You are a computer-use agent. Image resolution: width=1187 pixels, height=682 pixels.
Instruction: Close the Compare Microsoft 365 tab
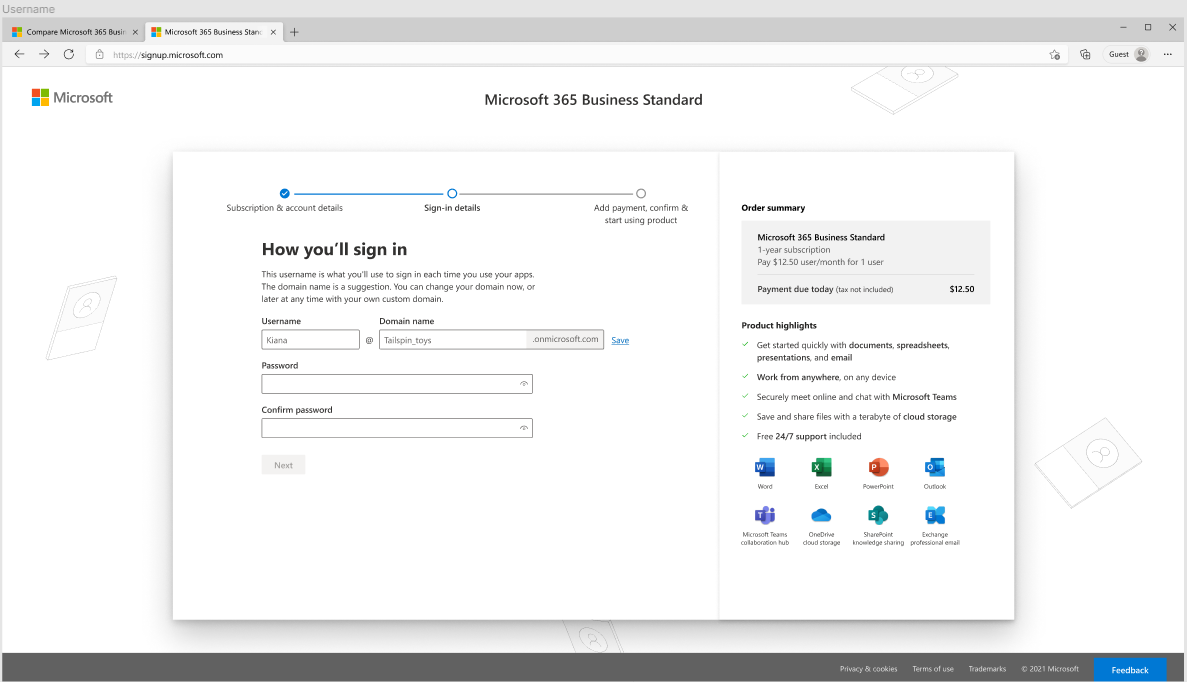136,32
